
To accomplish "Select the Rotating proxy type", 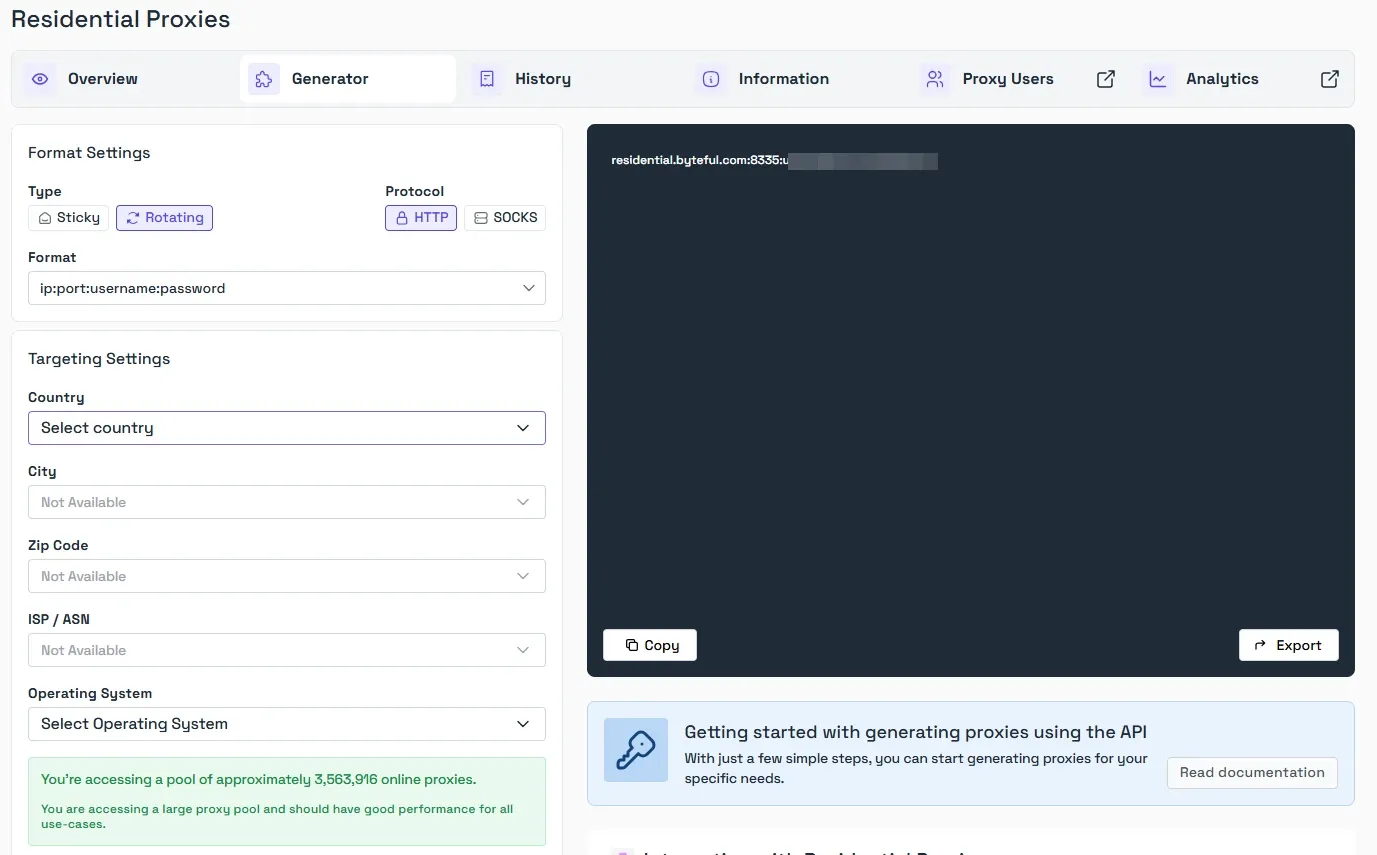I will point(165,218).
